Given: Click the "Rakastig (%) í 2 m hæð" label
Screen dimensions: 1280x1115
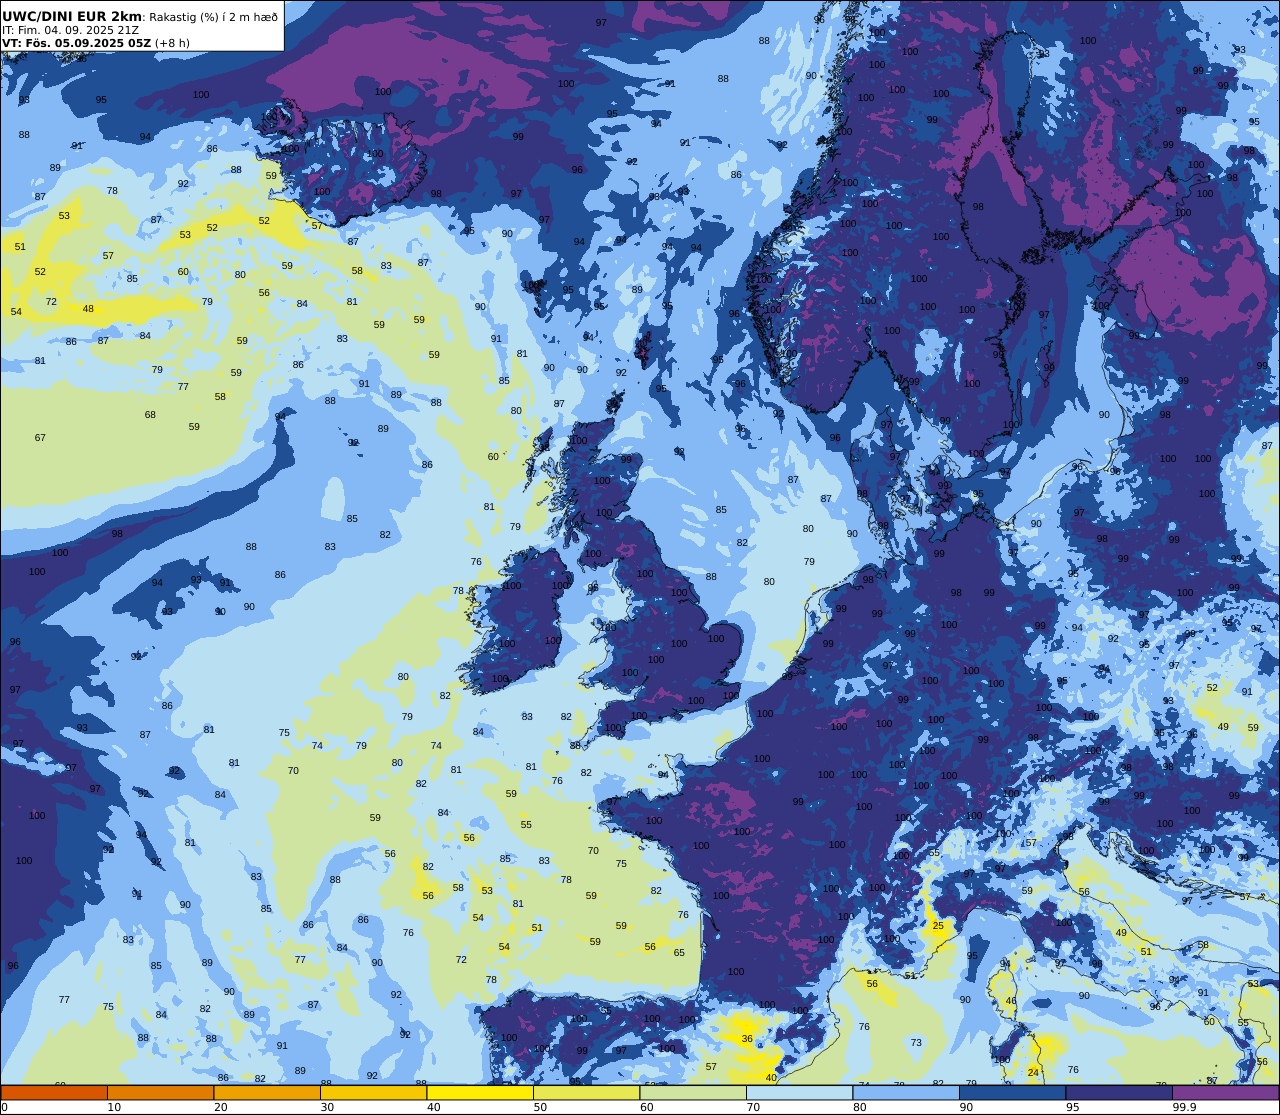Looking at the screenshot, I should pyautogui.click(x=213, y=17).
